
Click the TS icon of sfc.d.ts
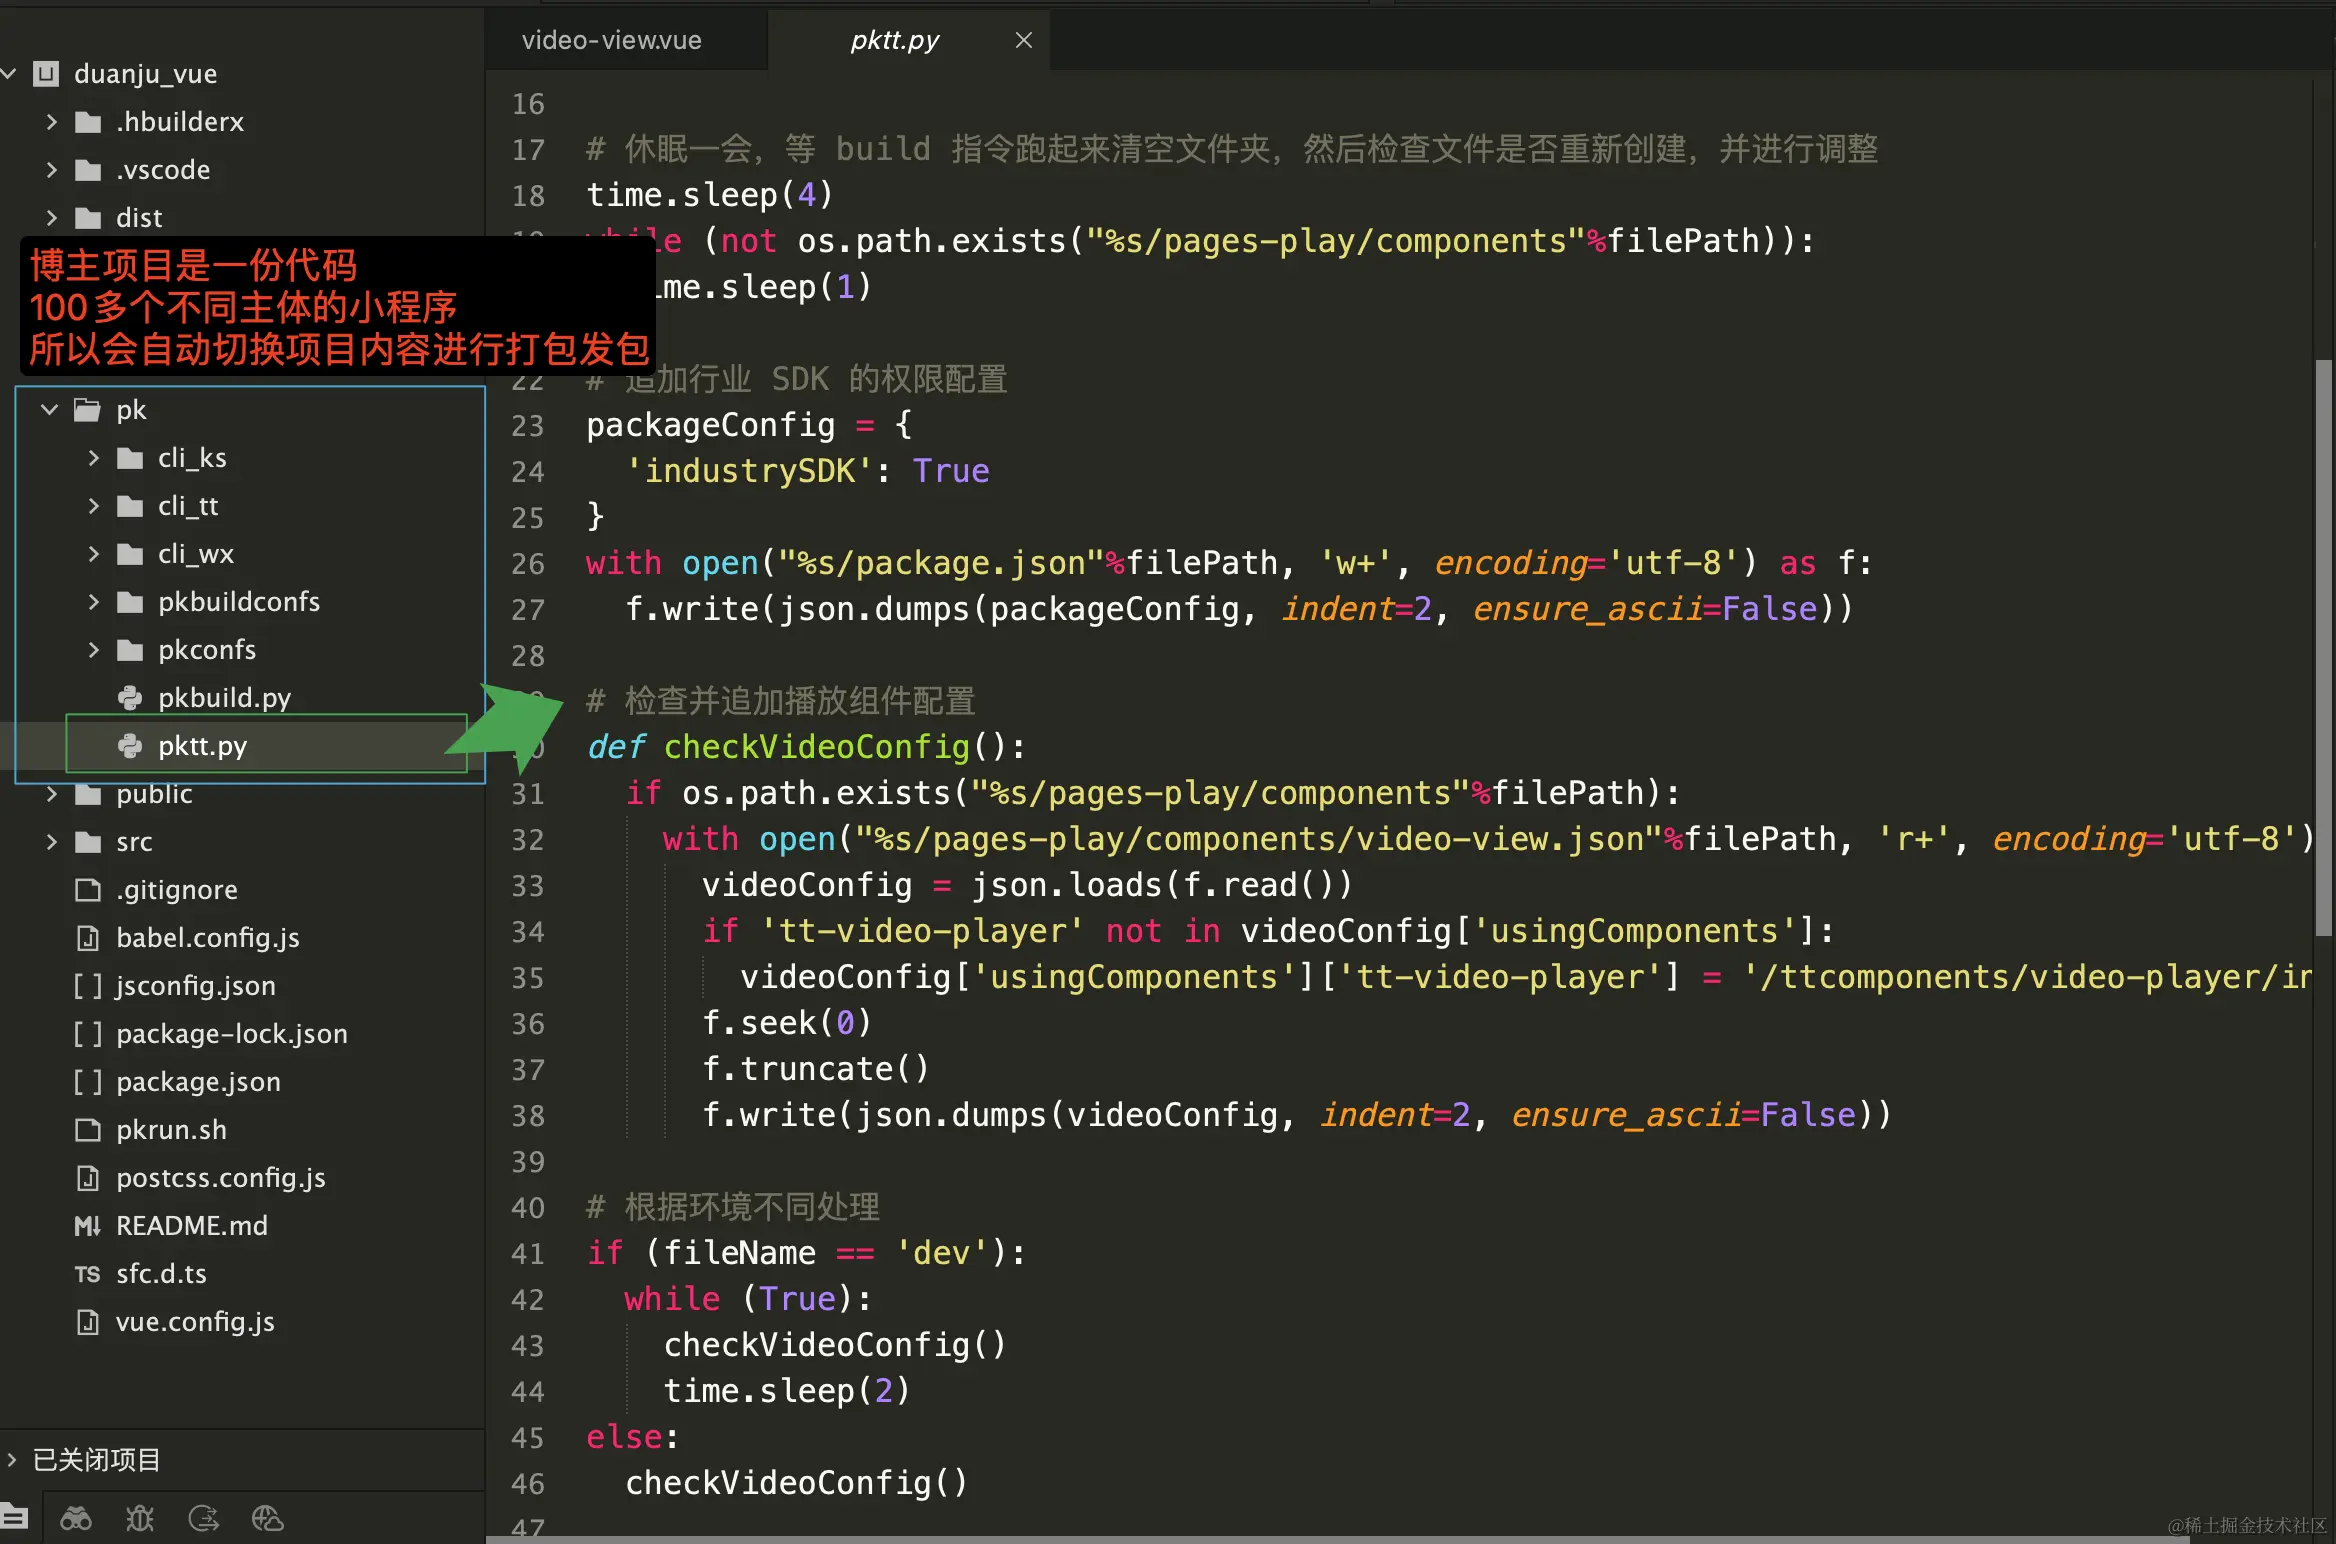88,1274
